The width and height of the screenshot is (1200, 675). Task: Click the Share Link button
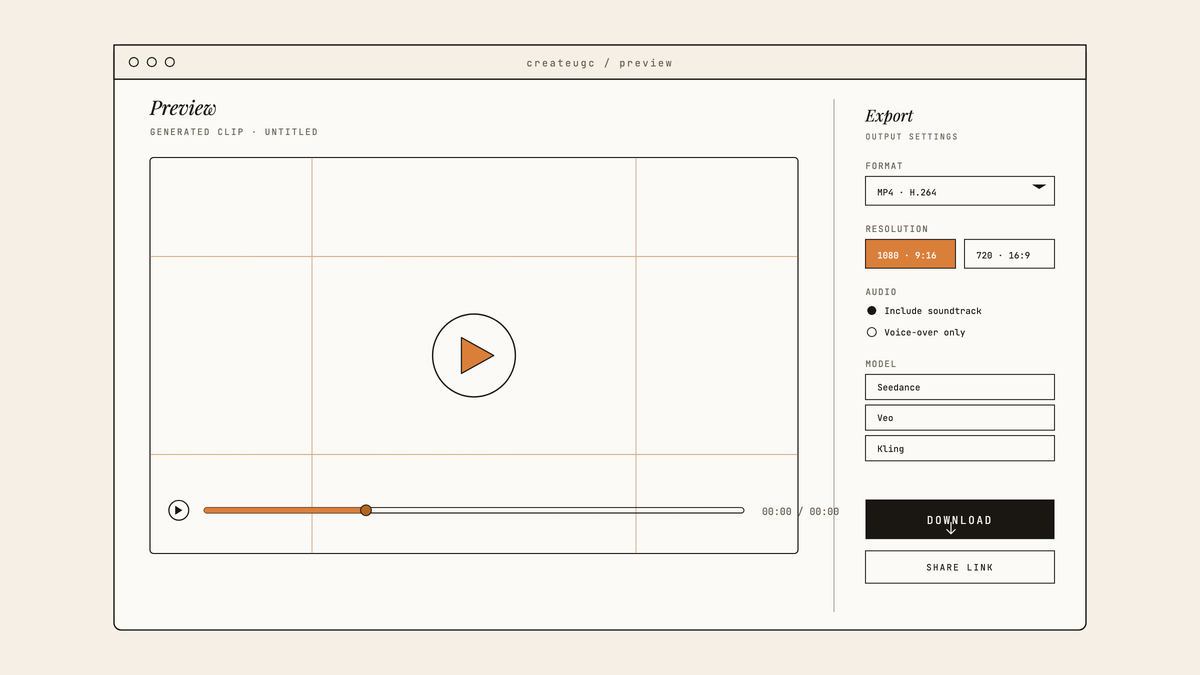coord(960,567)
